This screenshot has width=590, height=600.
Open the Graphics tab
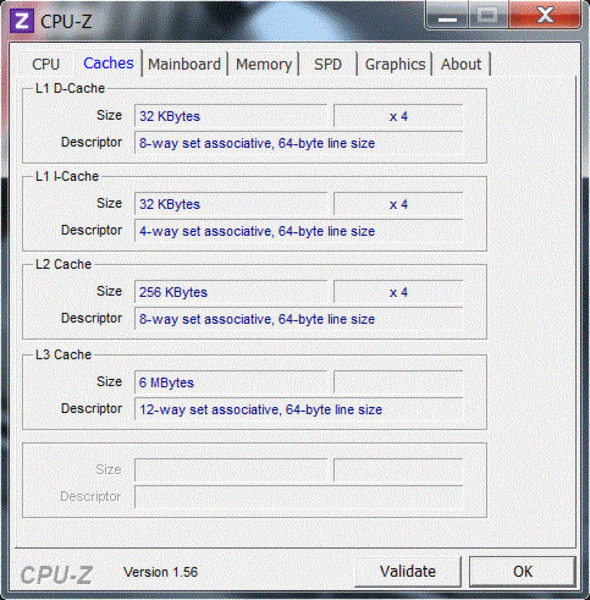pos(395,64)
